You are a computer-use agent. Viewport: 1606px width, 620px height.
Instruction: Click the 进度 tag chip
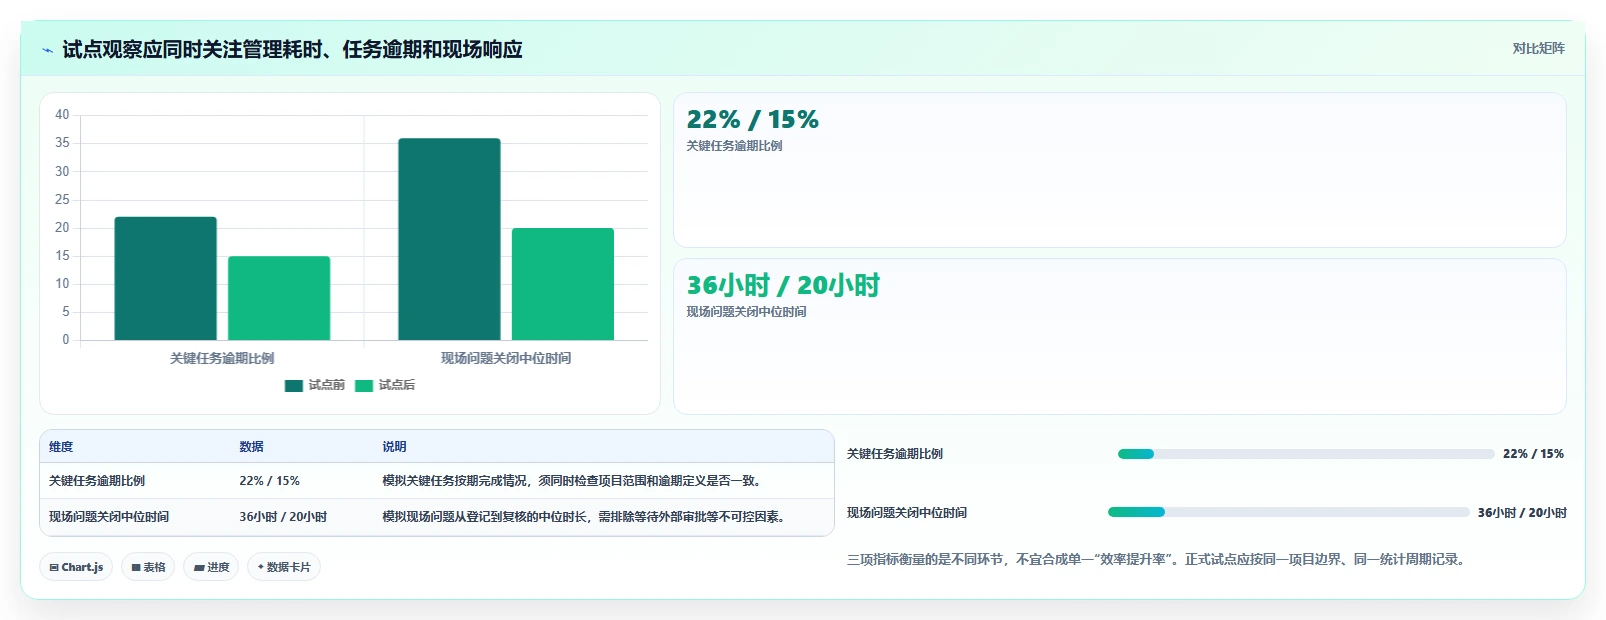[211, 567]
